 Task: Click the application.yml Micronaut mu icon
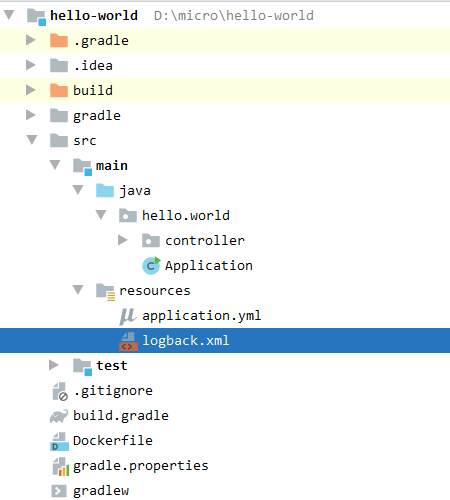click(x=128, y=316)
